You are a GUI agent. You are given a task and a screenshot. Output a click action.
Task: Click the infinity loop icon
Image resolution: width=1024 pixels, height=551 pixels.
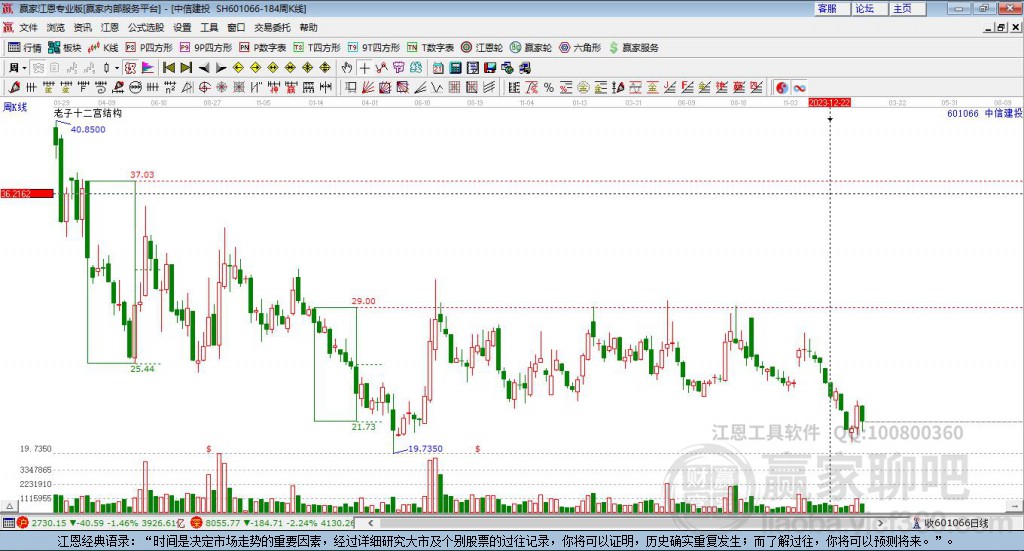coord(799,87)
